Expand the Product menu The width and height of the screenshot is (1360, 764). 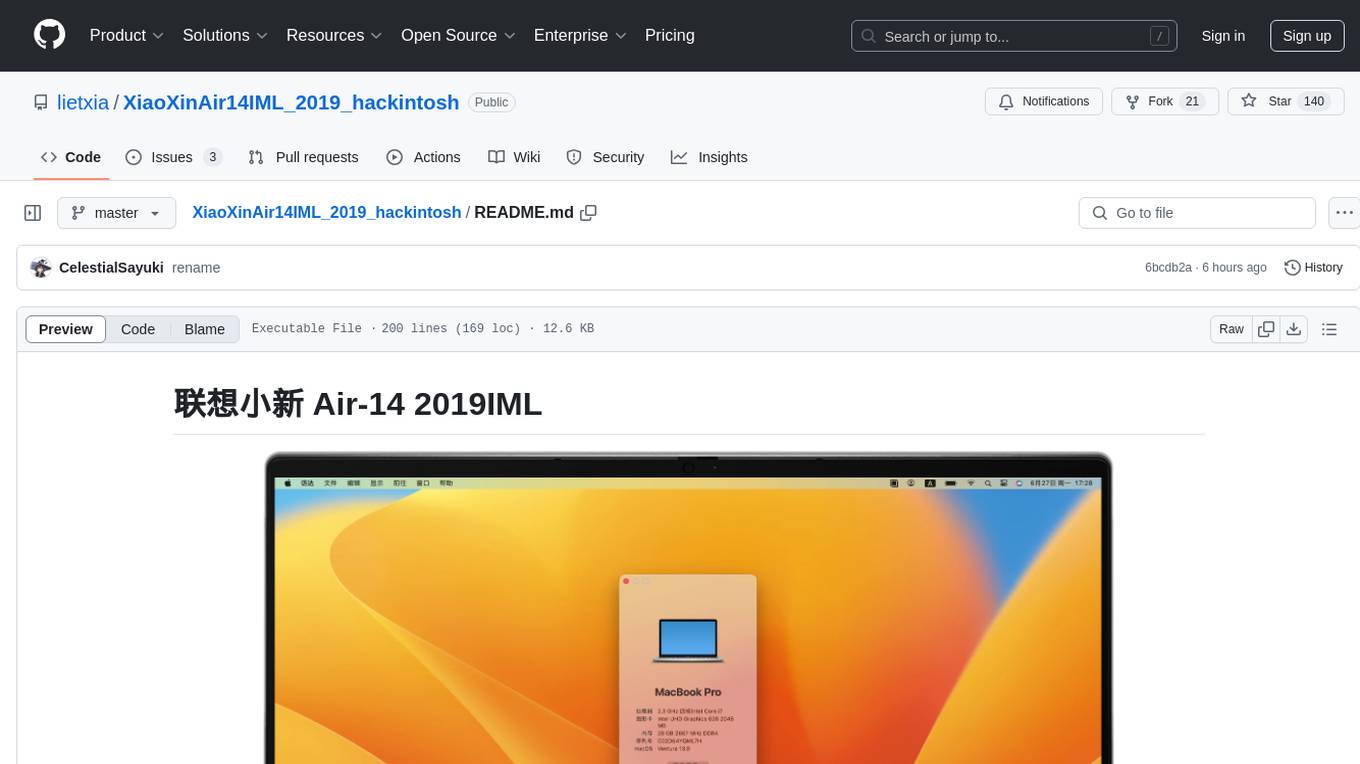[127, 35]
